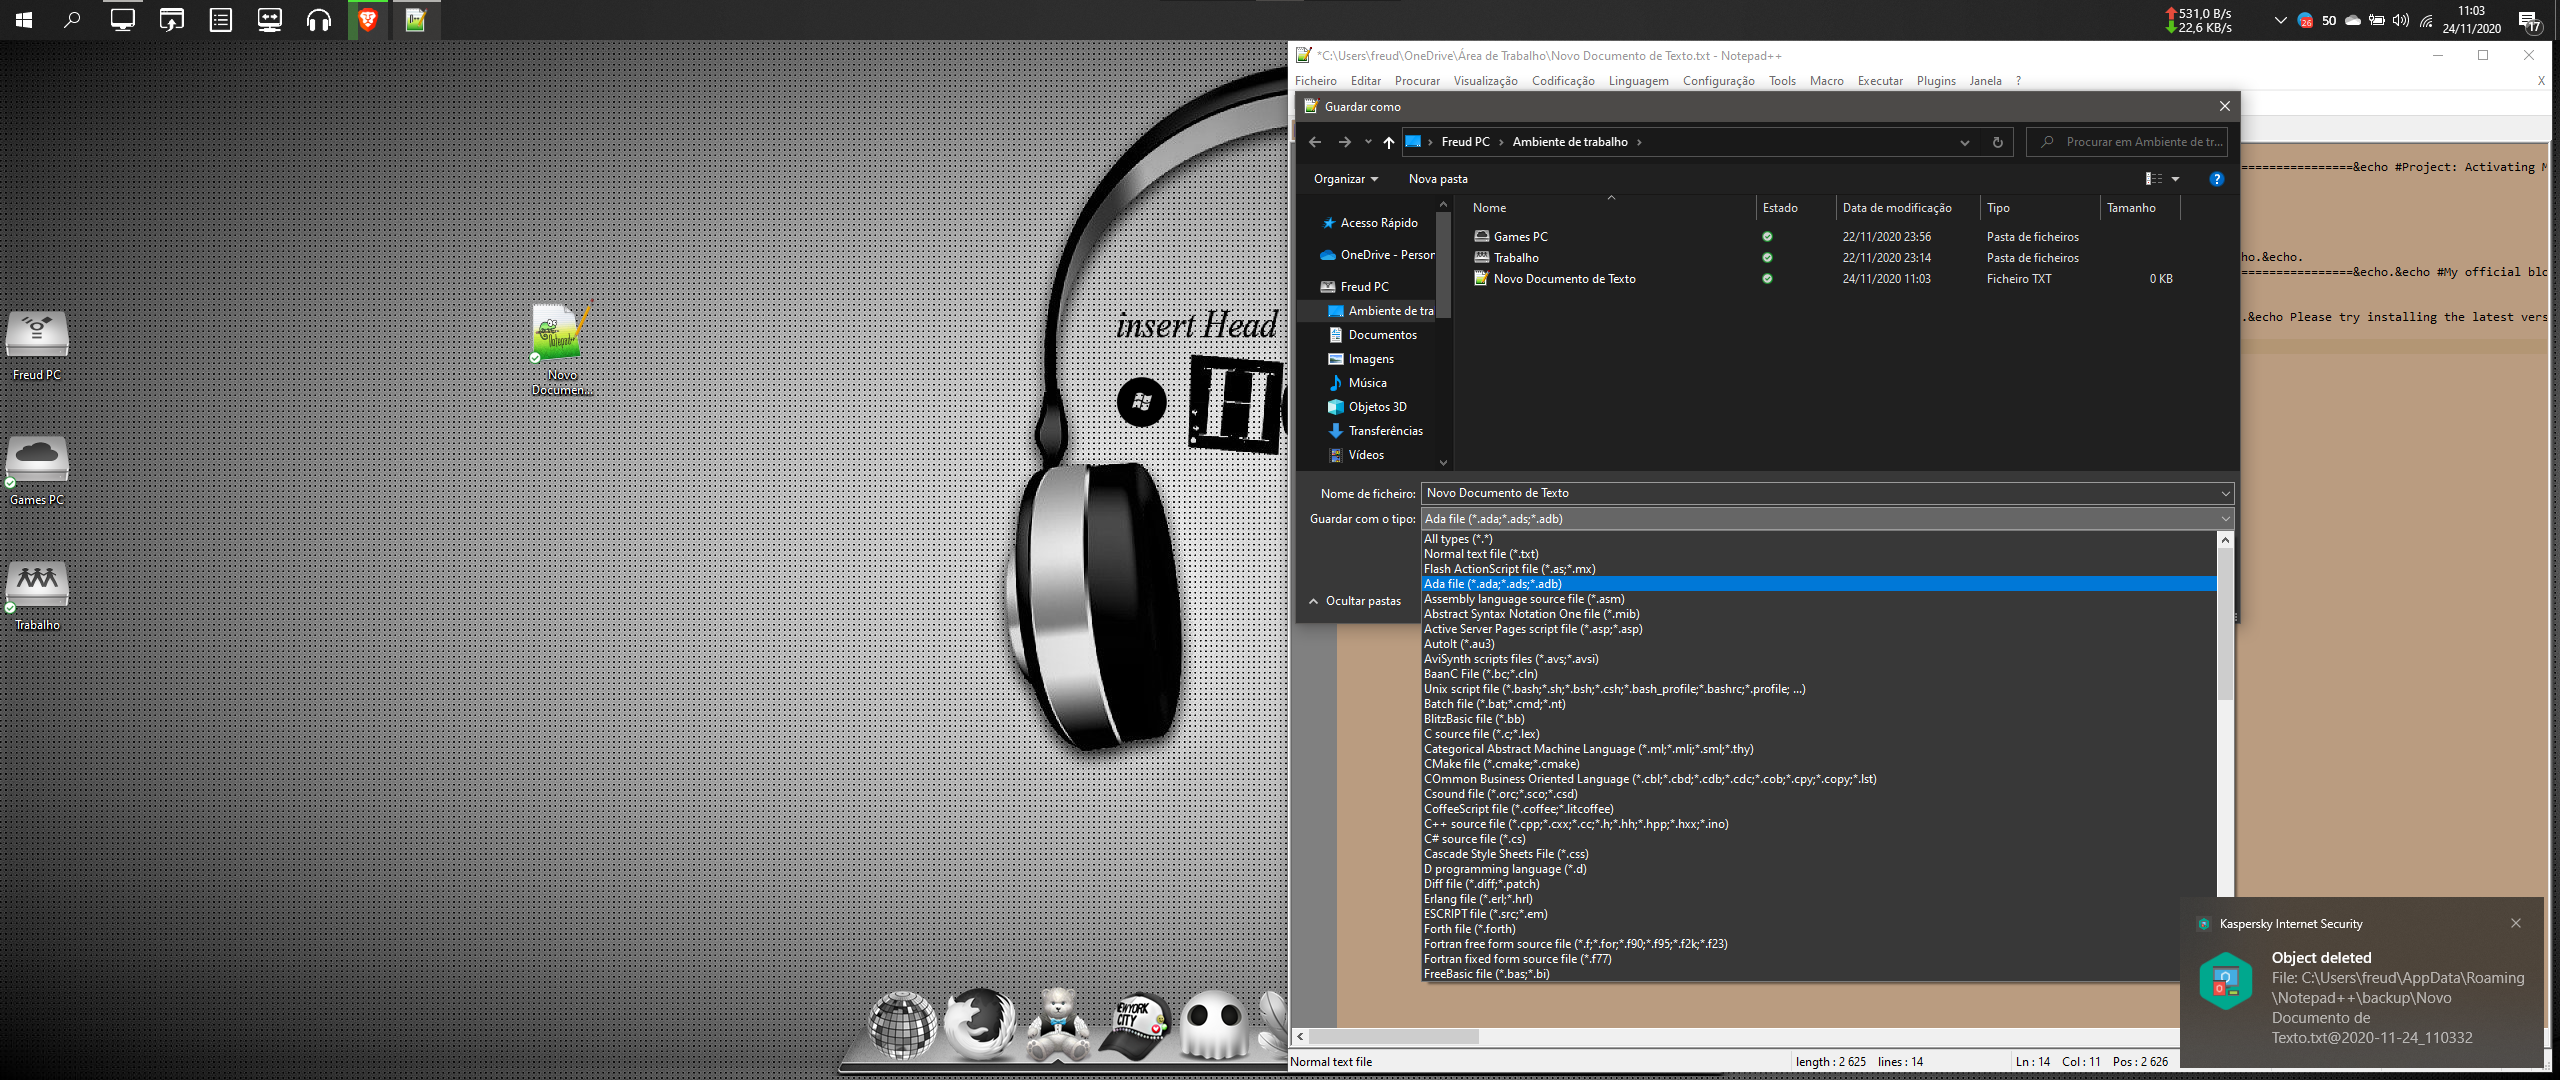Click the Firefox-style dock icon

tap(979, 1025)
